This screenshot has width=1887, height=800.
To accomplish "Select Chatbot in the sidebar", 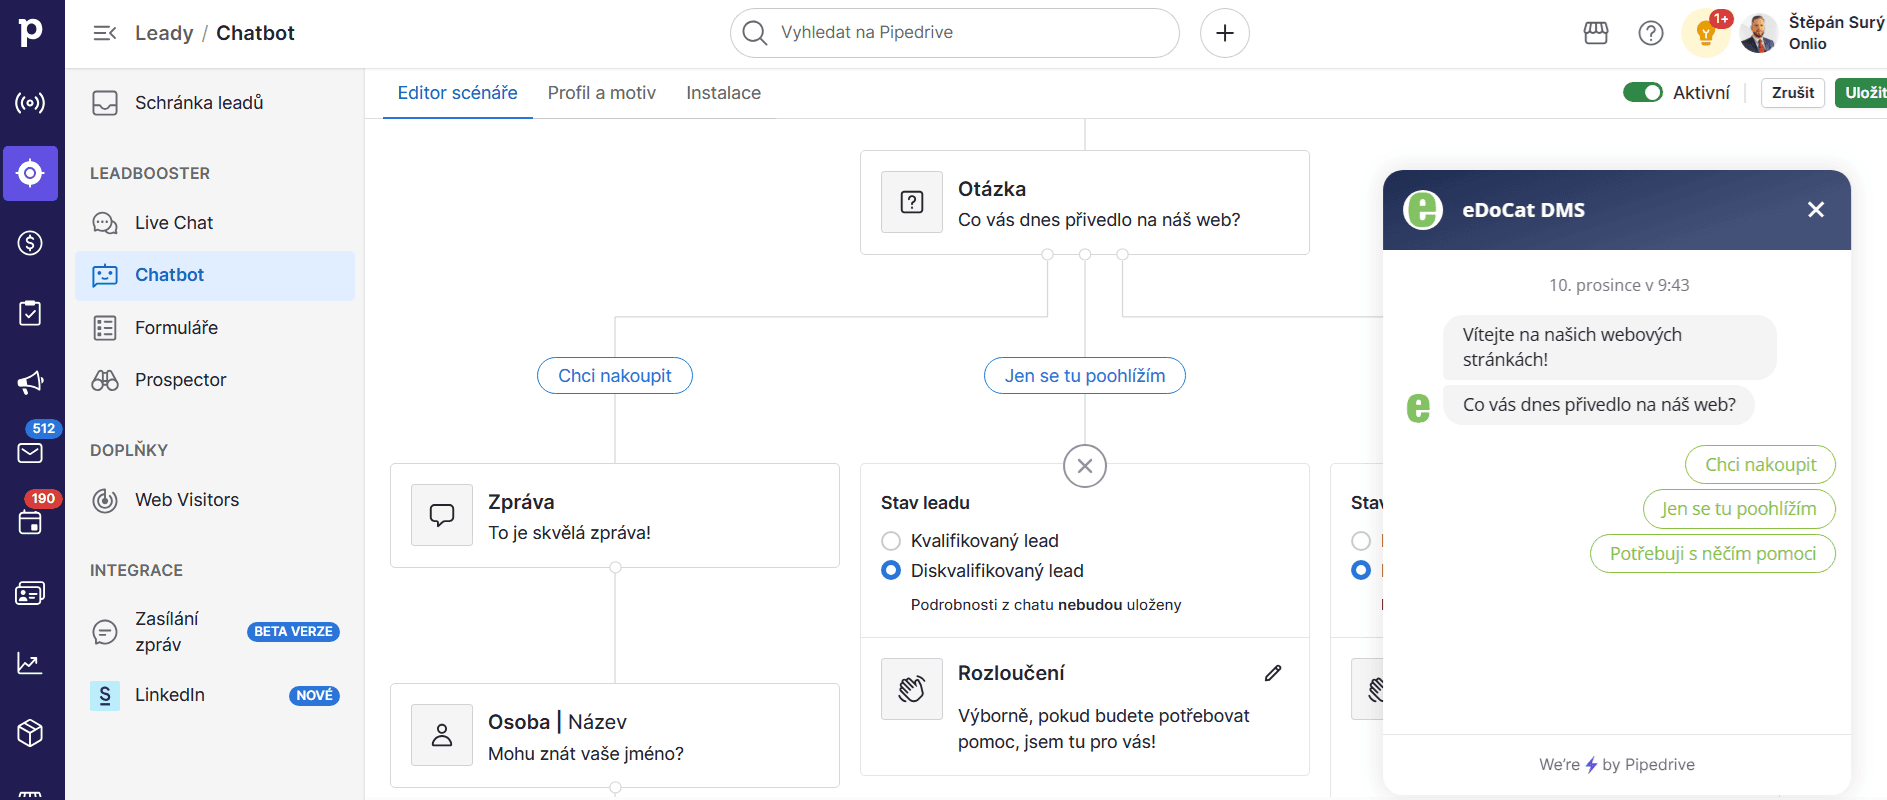I will click(x=215, y=275).
